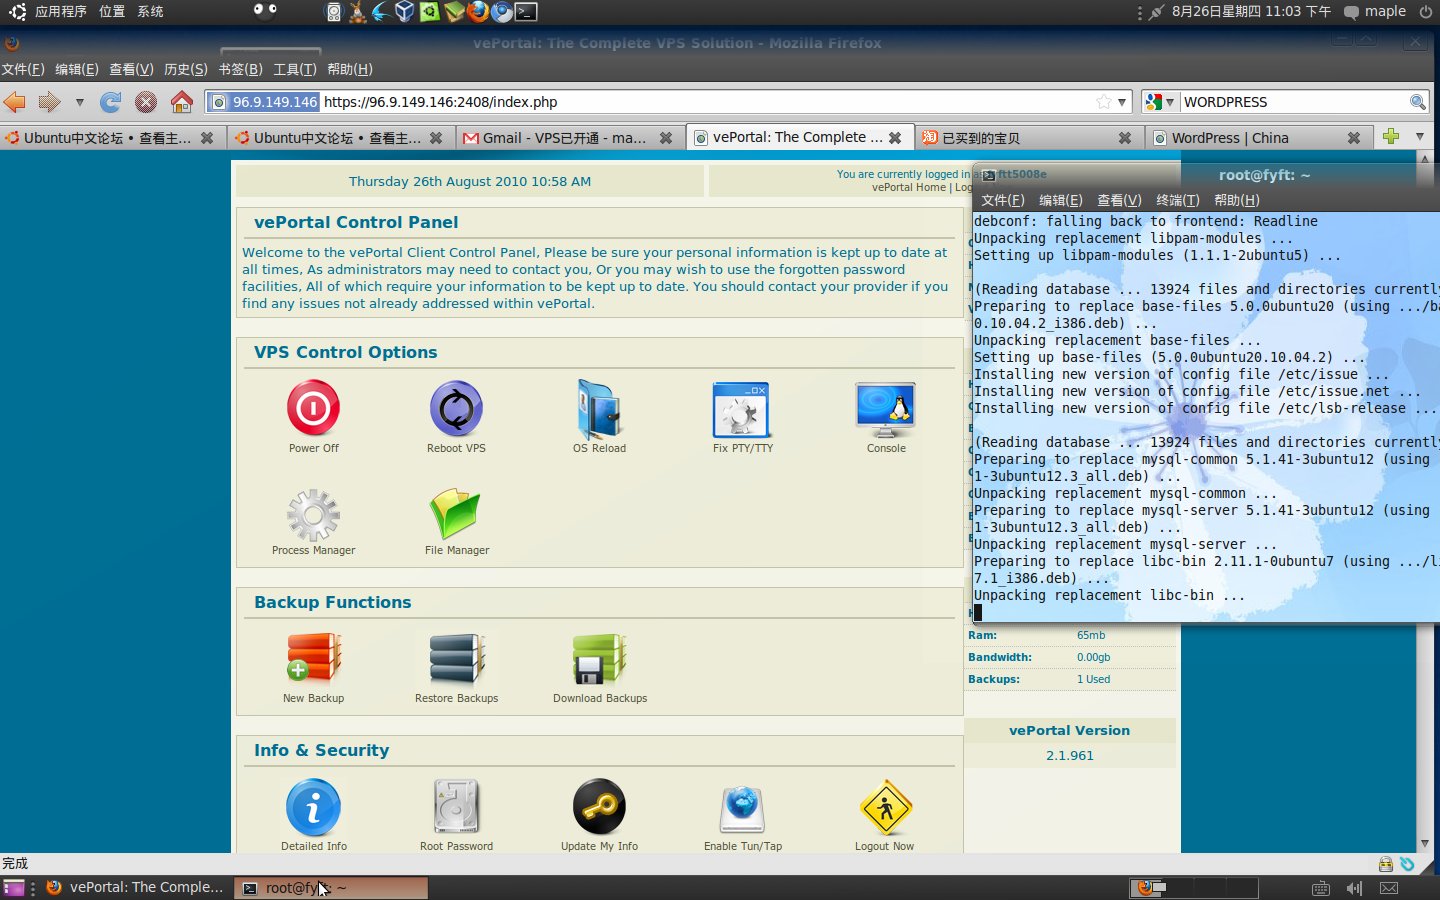Image resolution: width=1440 pixels, height=900 pixels.
Task: Open the Restore Backups icon
Action: [456, 659]
